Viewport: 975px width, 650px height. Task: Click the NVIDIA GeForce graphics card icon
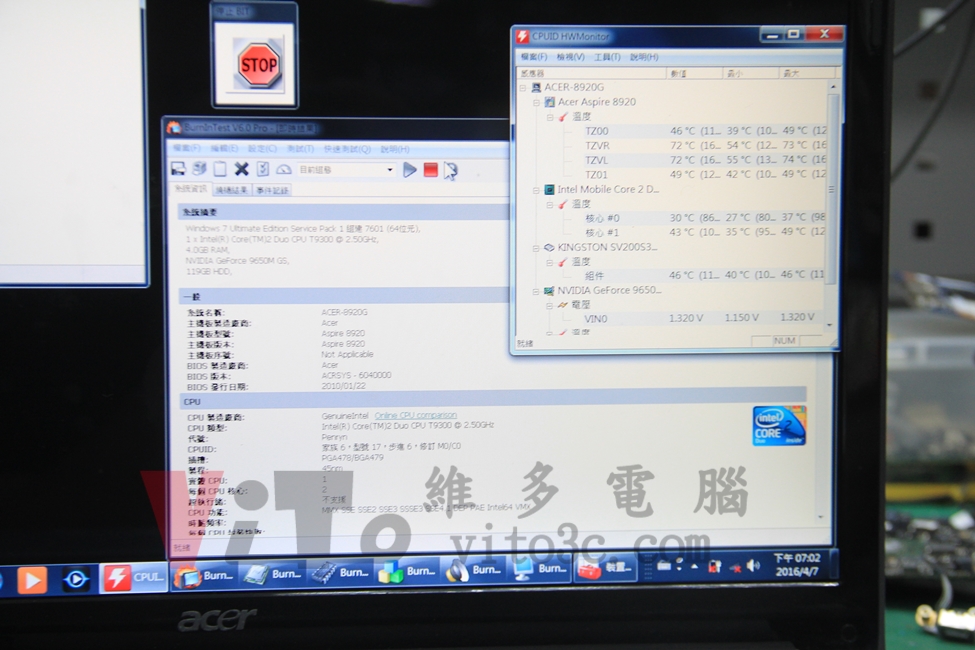click(549, 290)
